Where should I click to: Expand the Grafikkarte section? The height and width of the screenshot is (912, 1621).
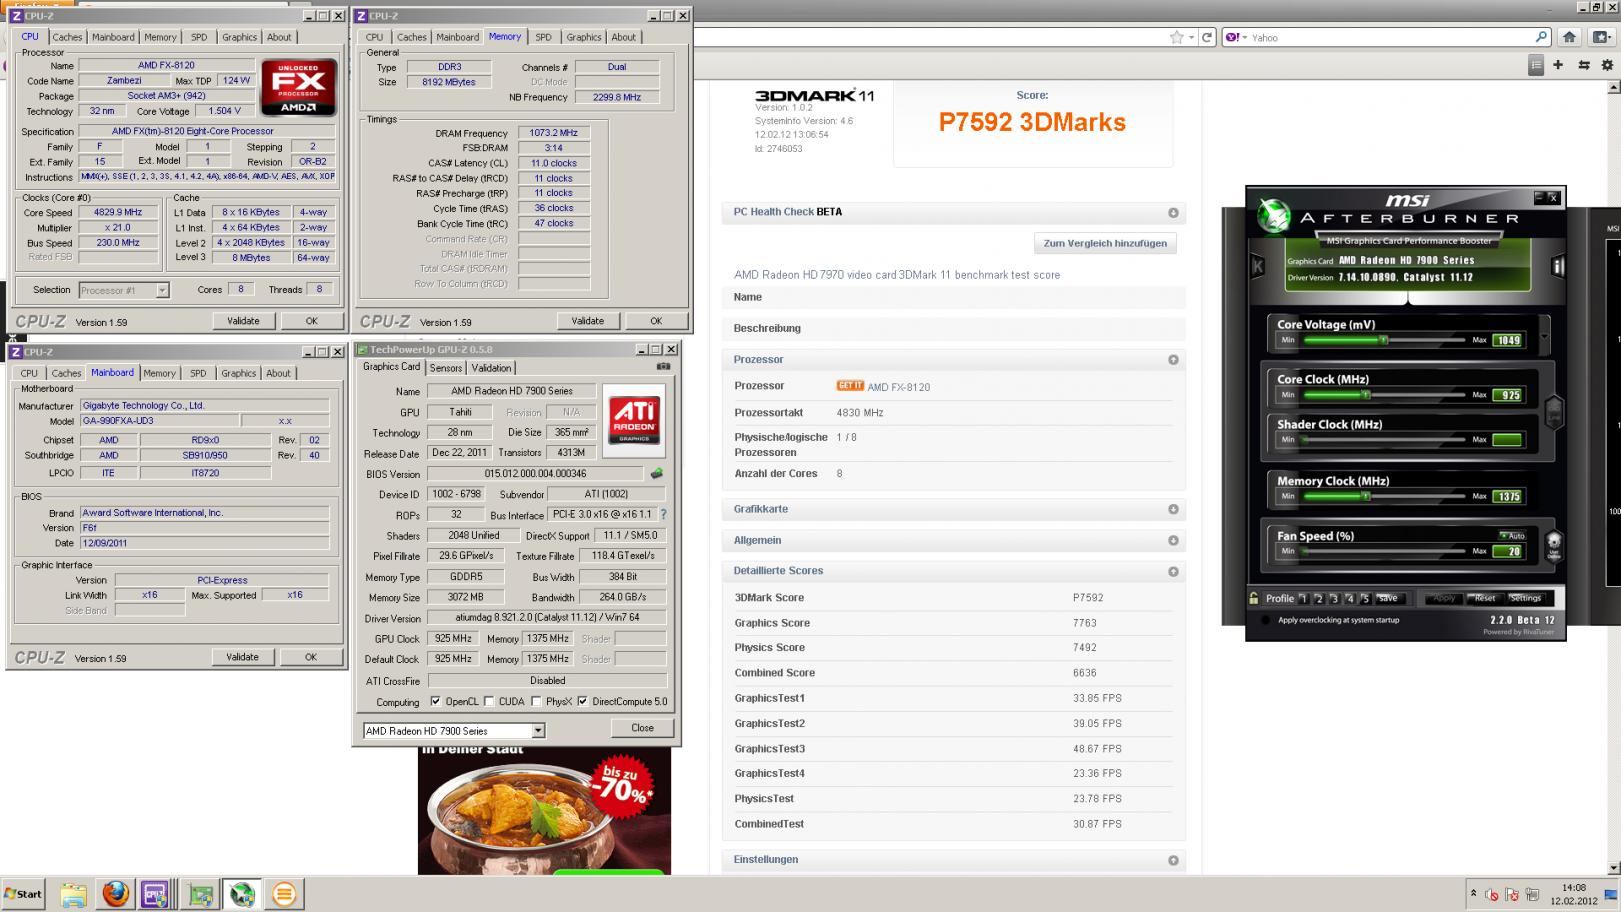(x=1173, y=510)
